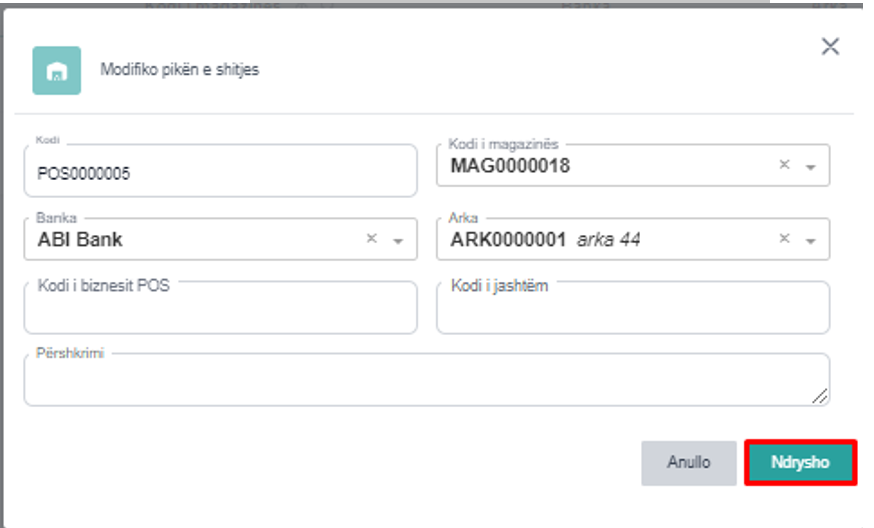Viewport: 874px width, 528px height.
Task: Expand the Arka dropdown arrow
Action: click(811, 241)
